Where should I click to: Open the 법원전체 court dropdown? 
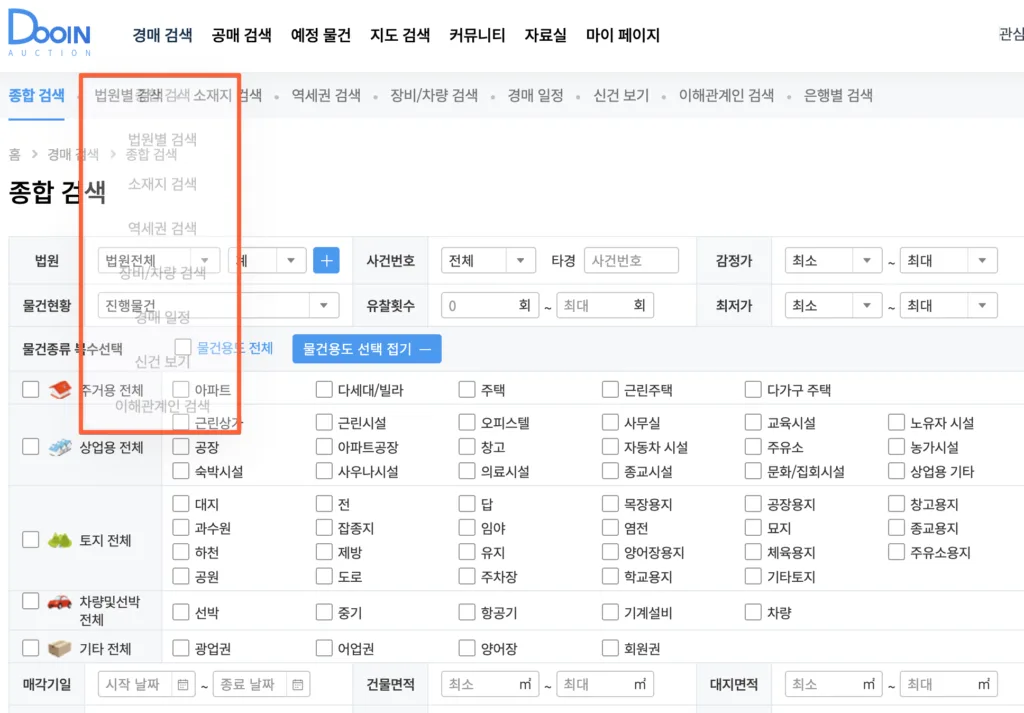(x=159, y=261)
